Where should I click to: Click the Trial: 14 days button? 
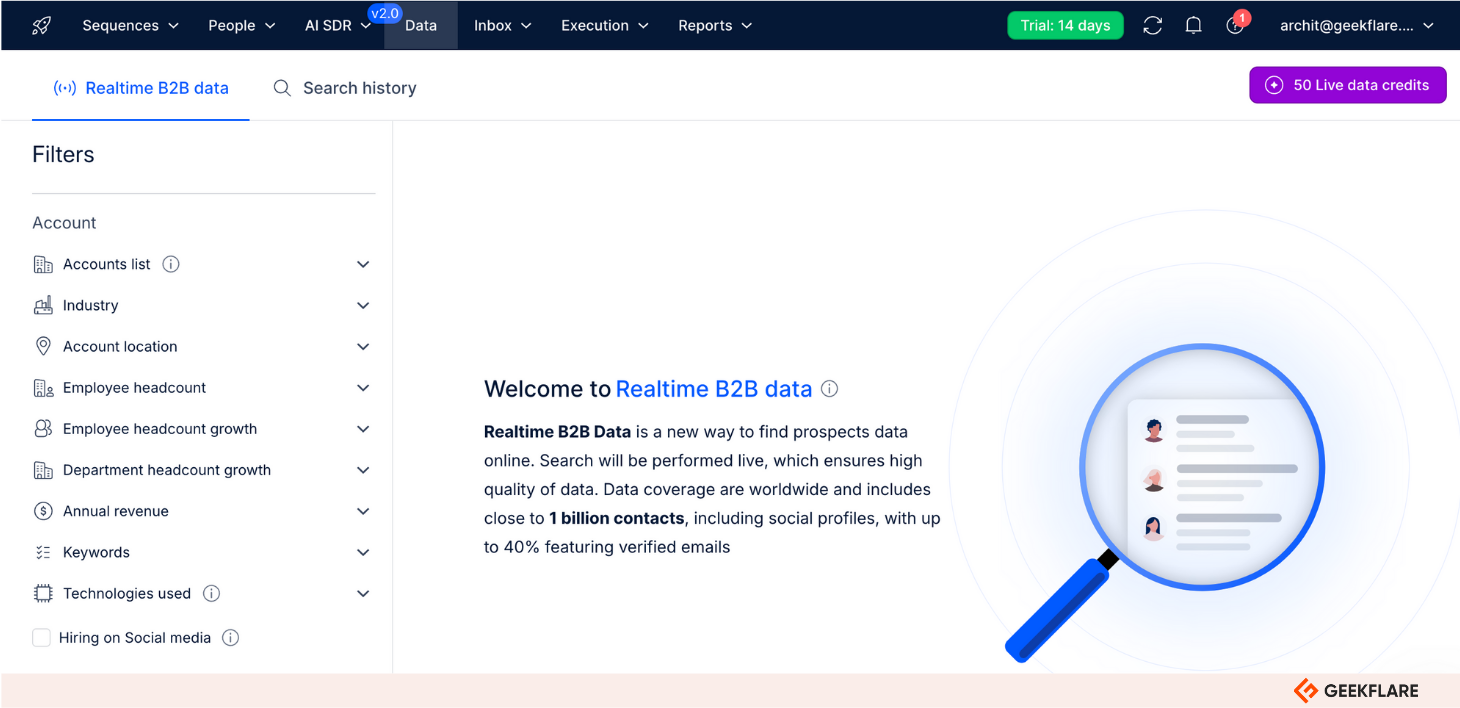pyautogui.click(x=1065, y=26)
